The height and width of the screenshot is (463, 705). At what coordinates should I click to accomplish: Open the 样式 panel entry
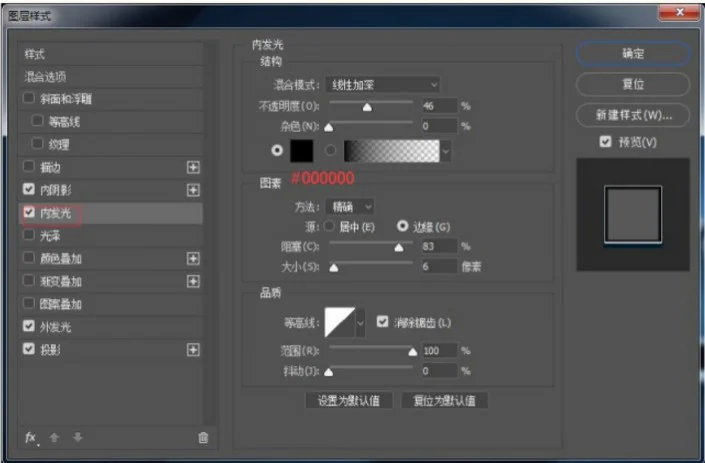coord(111,54)
